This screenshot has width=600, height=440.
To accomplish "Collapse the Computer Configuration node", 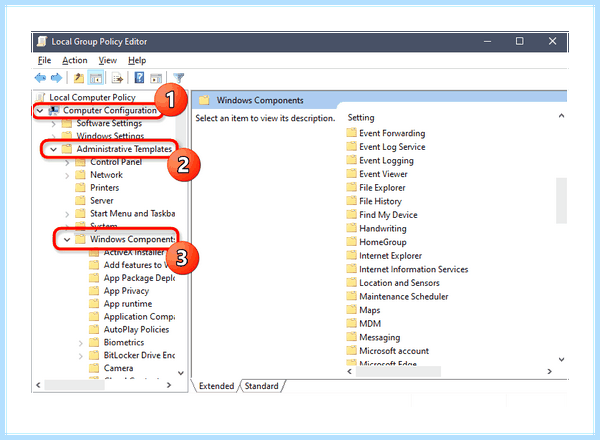I will (40, 111).
